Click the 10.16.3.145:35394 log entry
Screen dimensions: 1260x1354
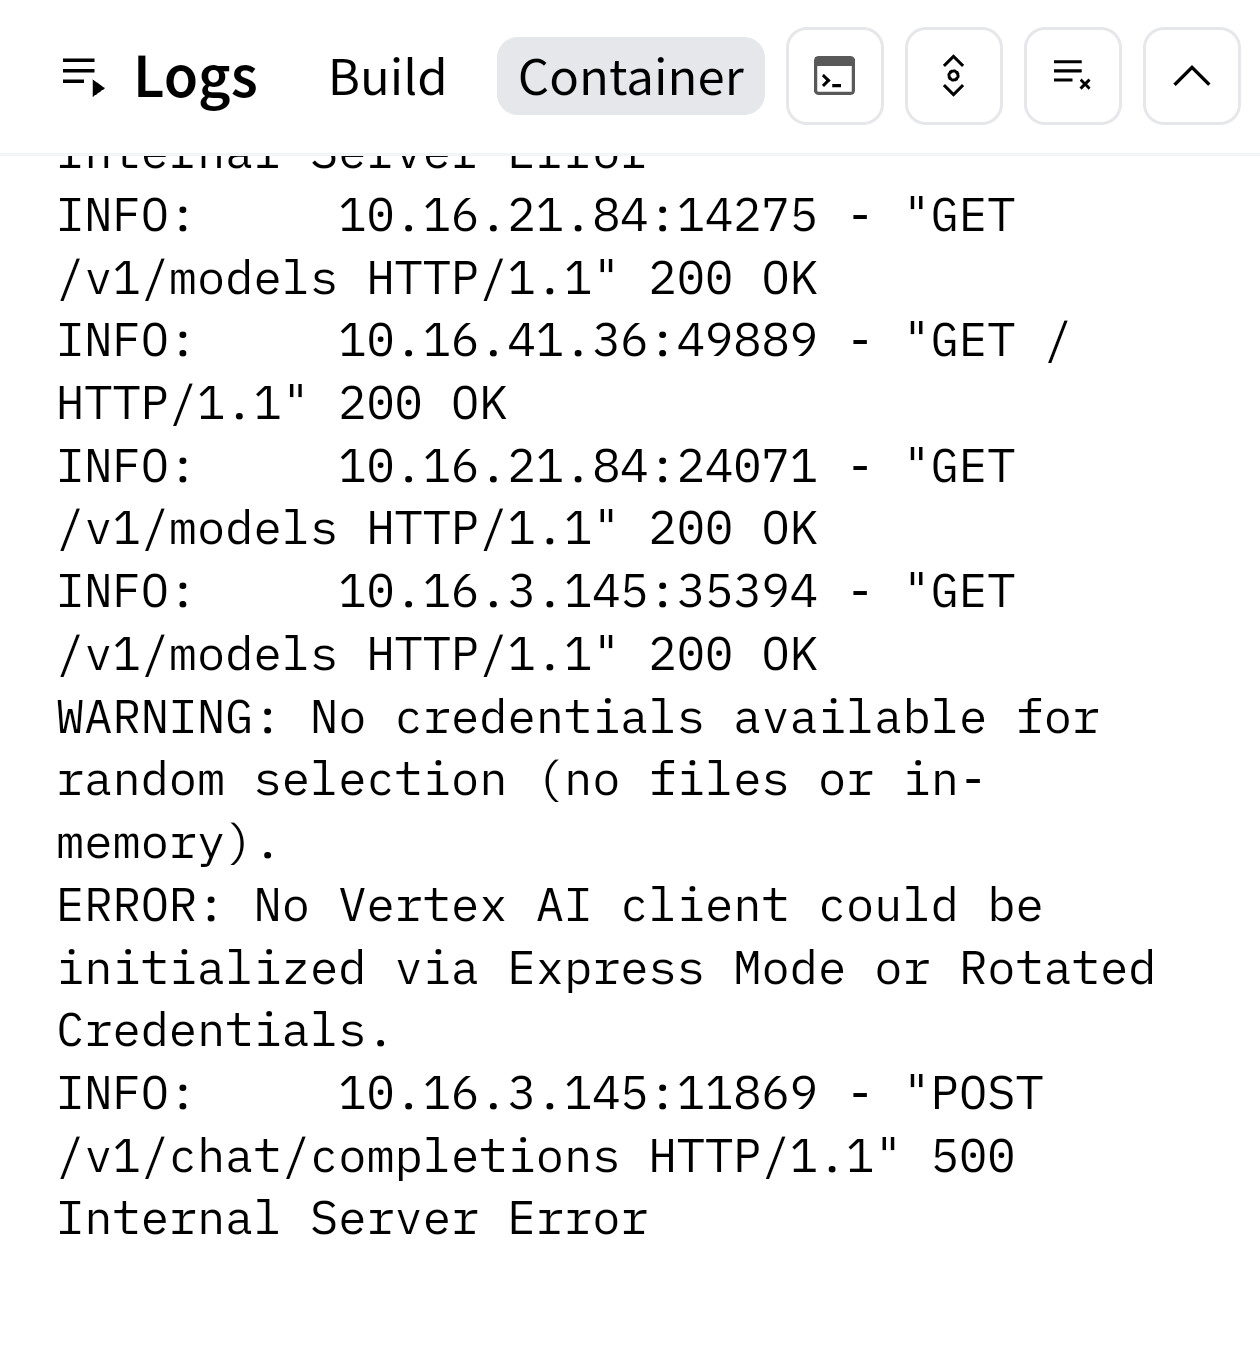577,592
